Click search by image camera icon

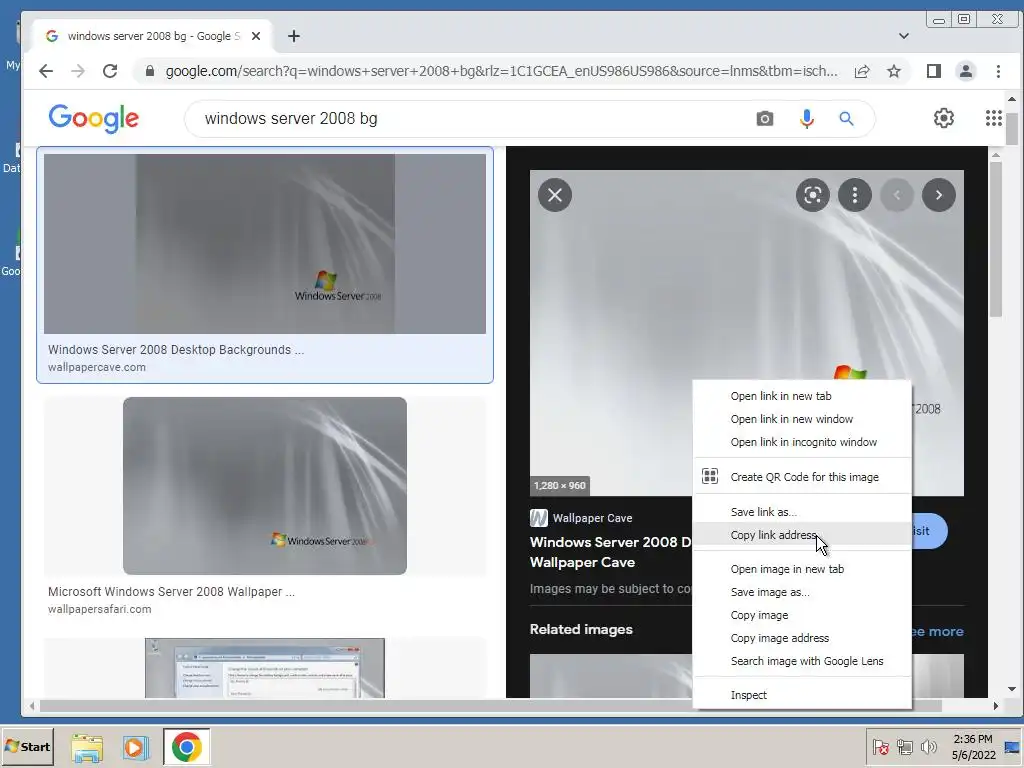pos(764,119)
